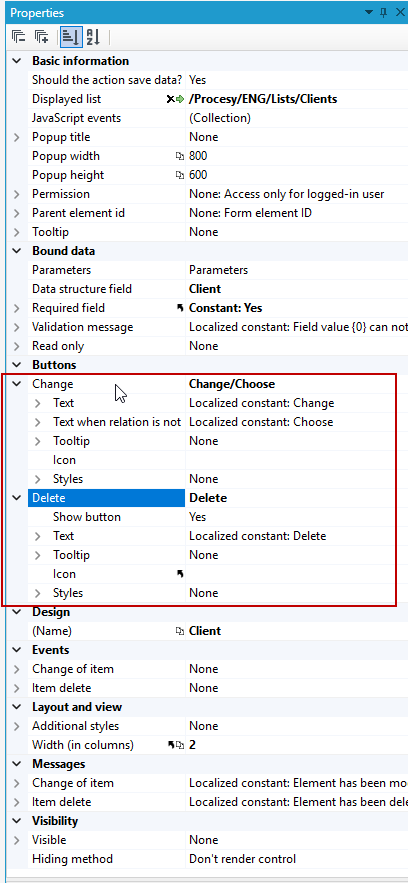The image size is (408, 883).
Task: Click the value 'Constant: Yes'
Action: point(225,308)
